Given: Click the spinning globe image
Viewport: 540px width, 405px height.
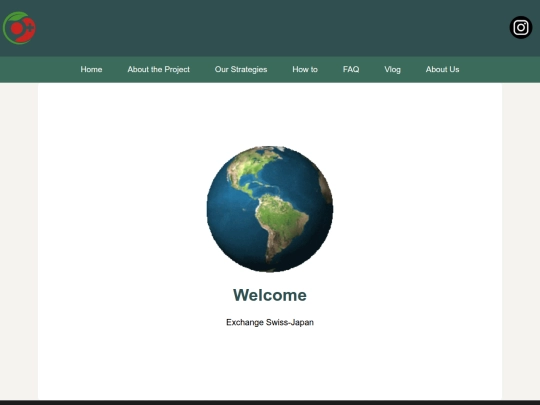Looking at the screenshot, I should pos(270,209).
